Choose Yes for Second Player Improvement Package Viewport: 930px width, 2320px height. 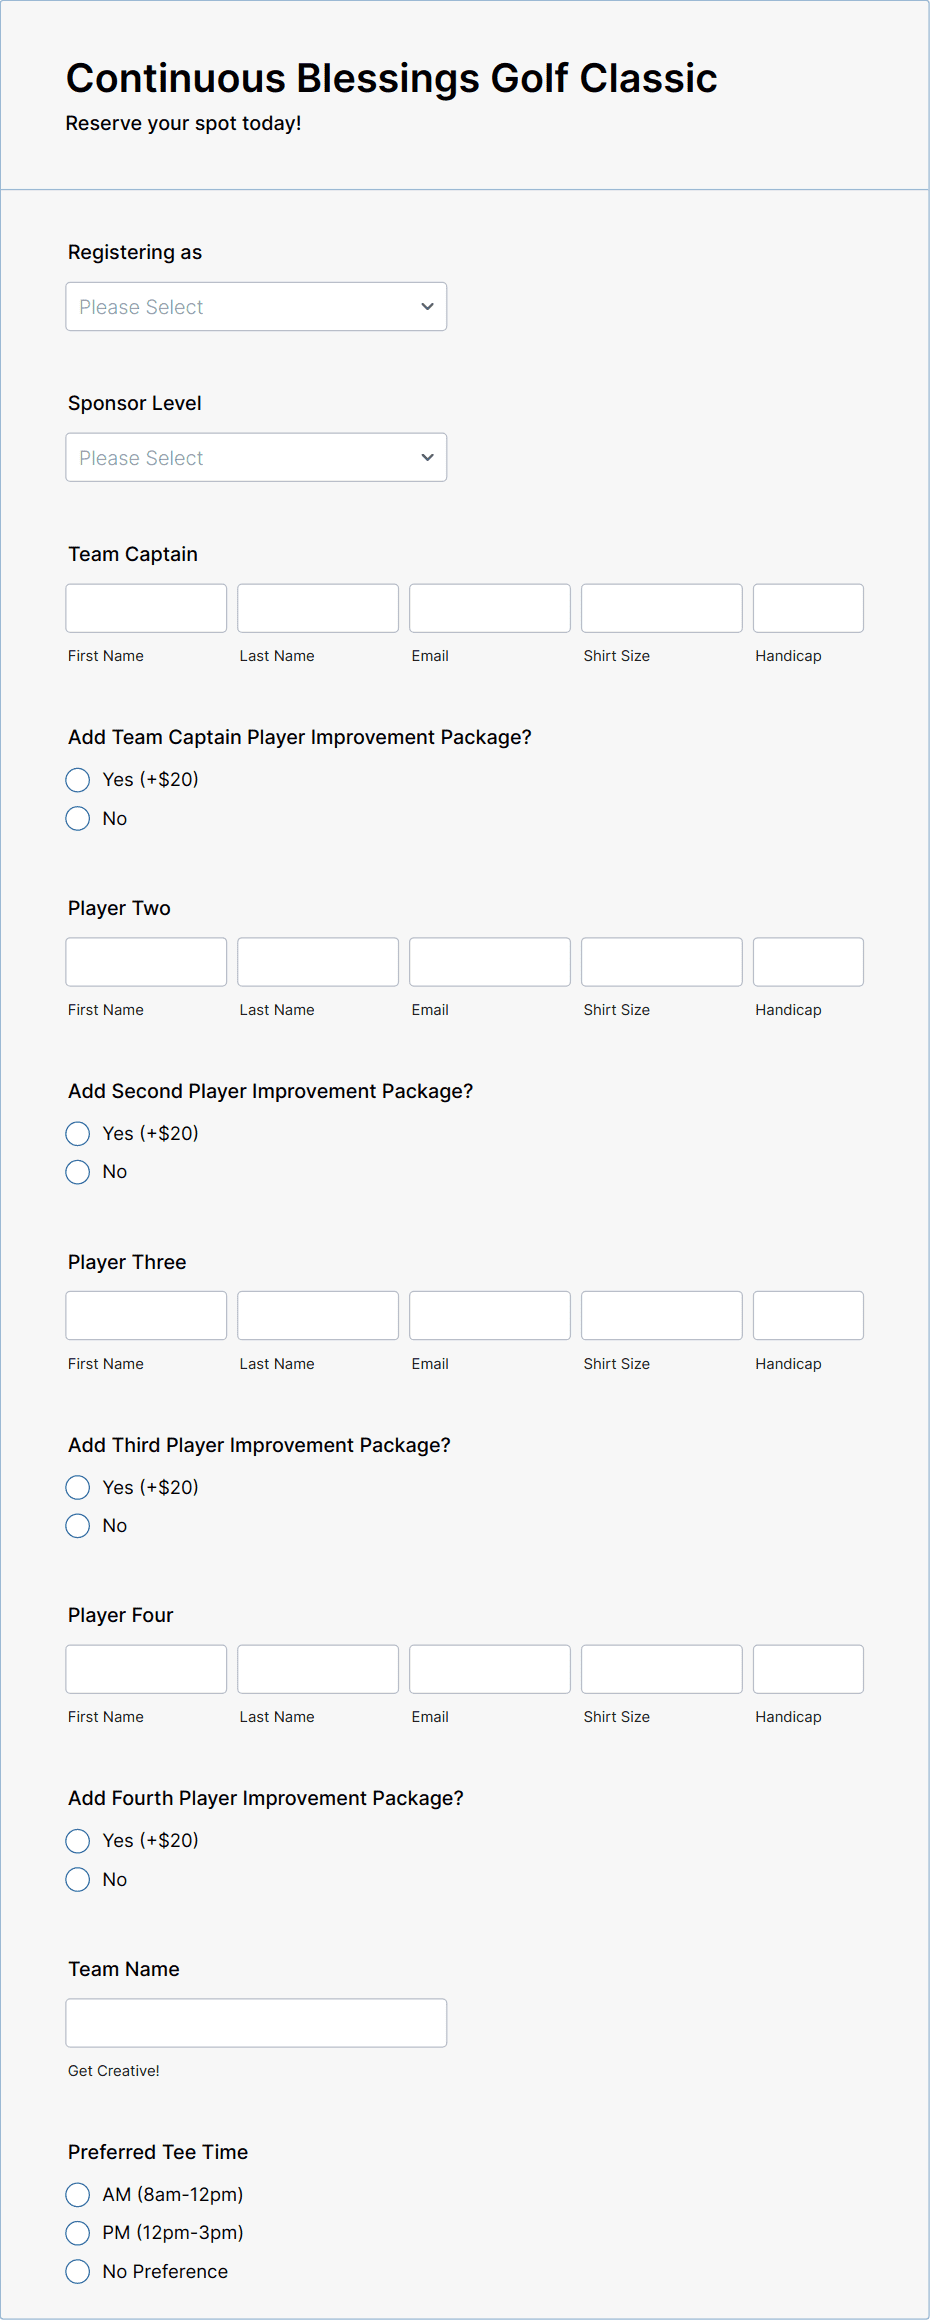point(77,1133)
